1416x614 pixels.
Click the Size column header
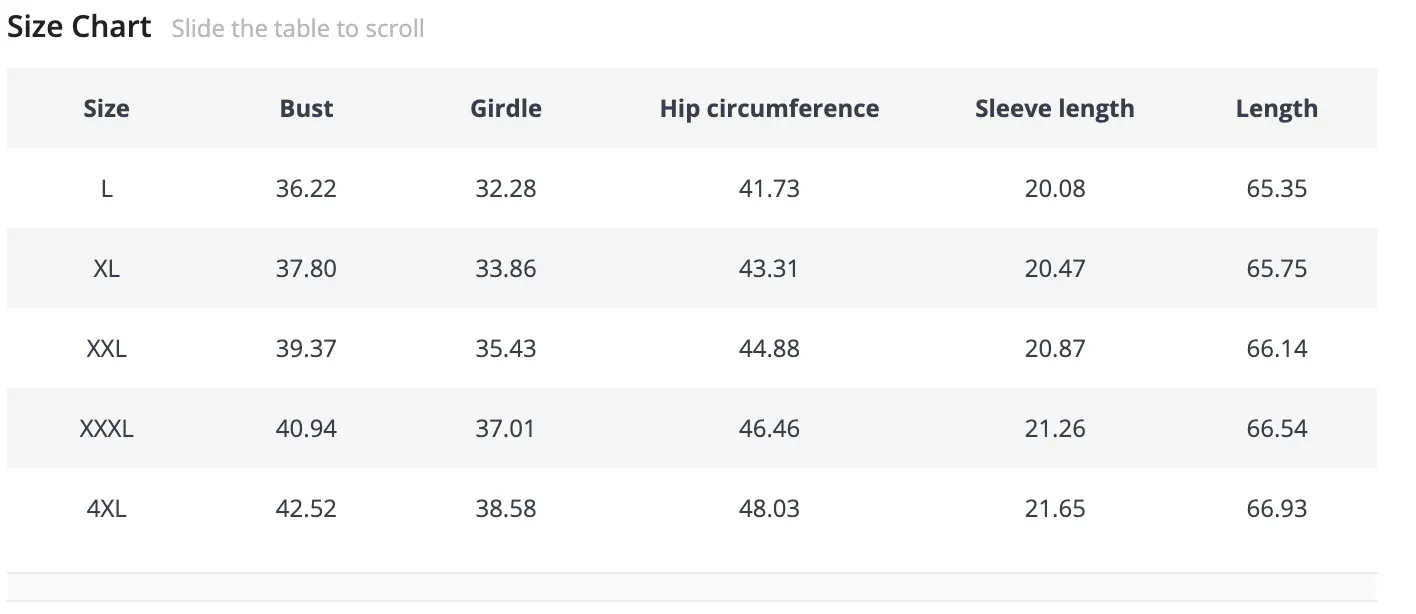point(106,108)
